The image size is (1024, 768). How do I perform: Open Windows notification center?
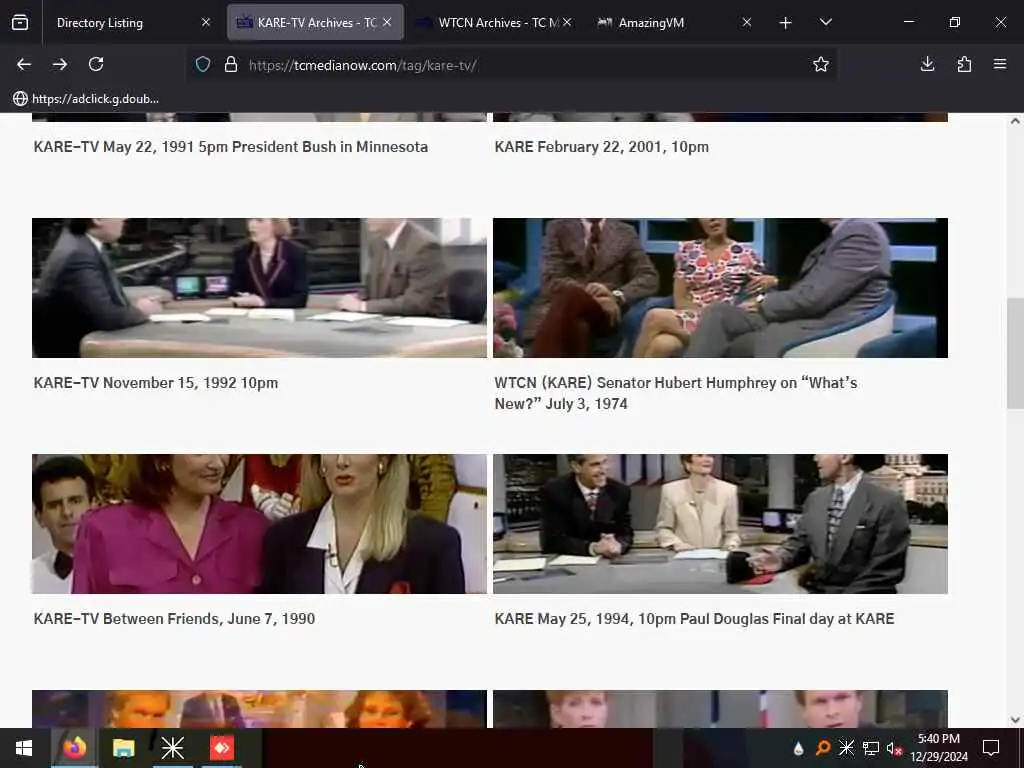[991, 748]
